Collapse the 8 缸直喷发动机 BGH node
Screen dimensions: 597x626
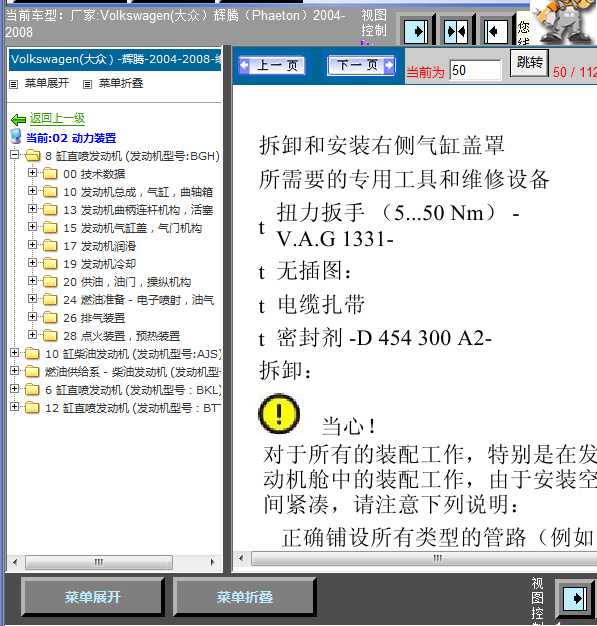point(14,155)
